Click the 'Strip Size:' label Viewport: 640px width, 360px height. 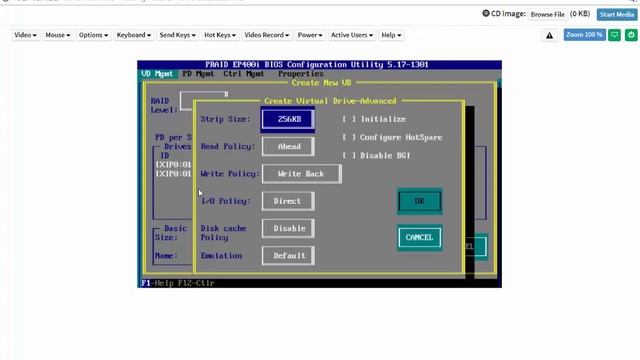pyautogui.click(x=225, y=119)
